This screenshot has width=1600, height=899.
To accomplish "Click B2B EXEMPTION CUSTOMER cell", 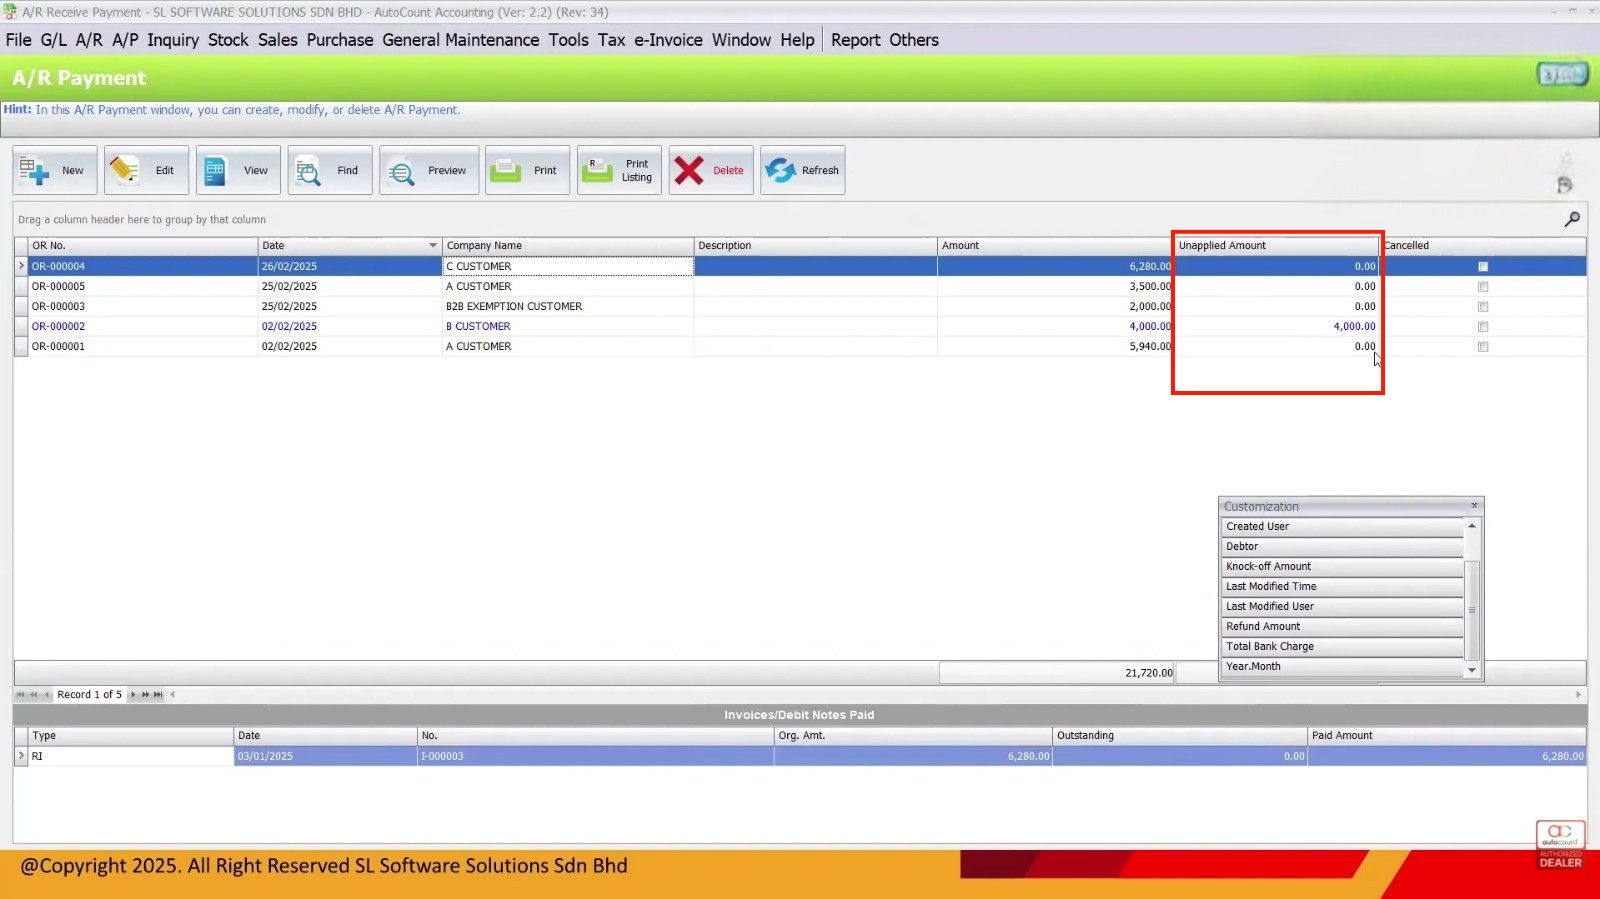I will pyautogui.click(x=567, y=306).
